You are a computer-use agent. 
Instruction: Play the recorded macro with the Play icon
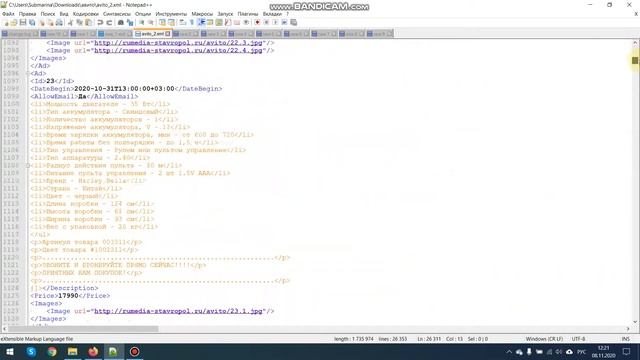tap(275, 22)
